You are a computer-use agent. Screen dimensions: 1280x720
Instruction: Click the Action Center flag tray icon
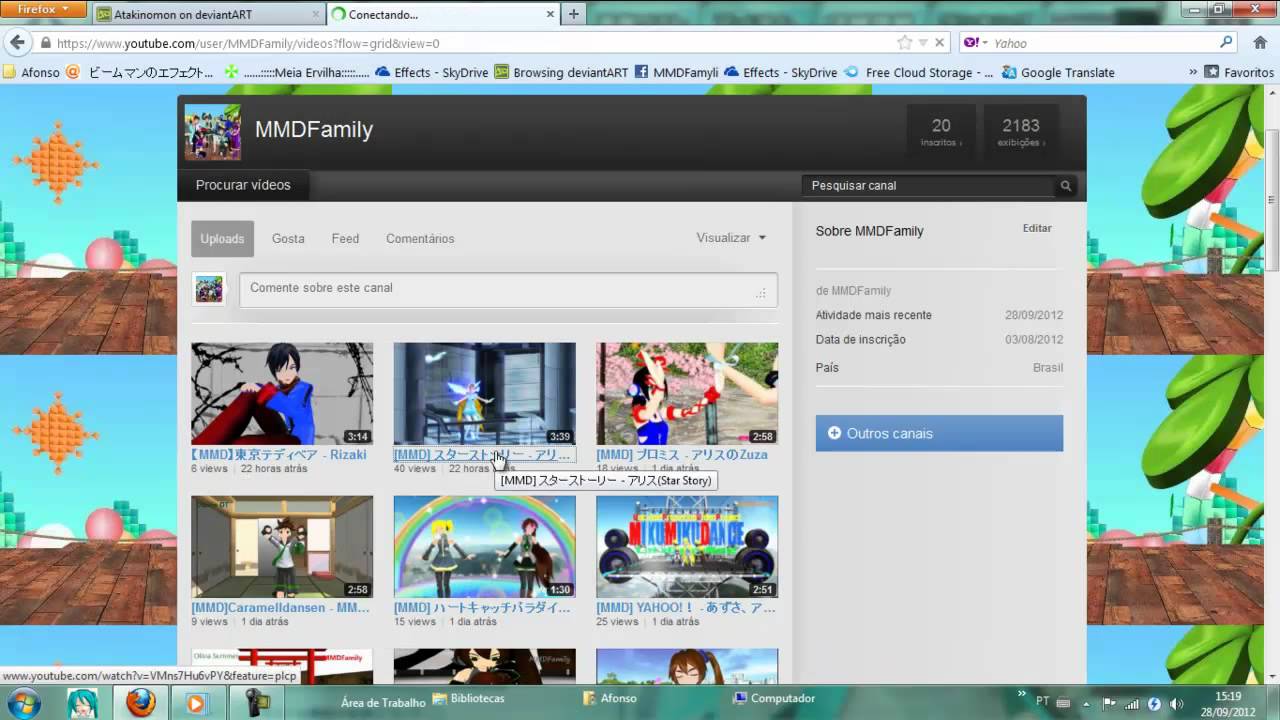pyautogui.click(x=1111, y=703)
